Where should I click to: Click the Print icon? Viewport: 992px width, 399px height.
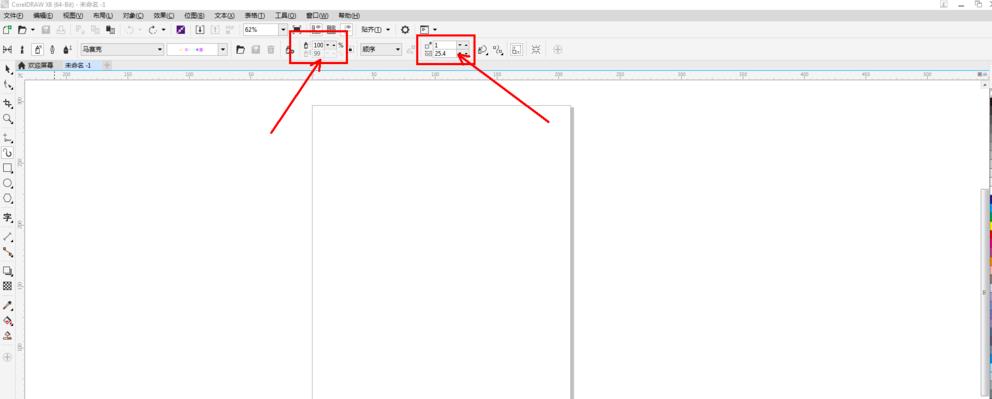61,30
